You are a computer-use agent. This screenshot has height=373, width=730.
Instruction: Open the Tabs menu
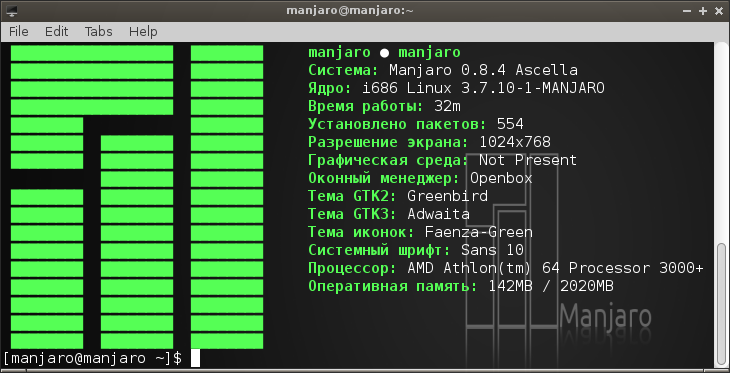98,32
